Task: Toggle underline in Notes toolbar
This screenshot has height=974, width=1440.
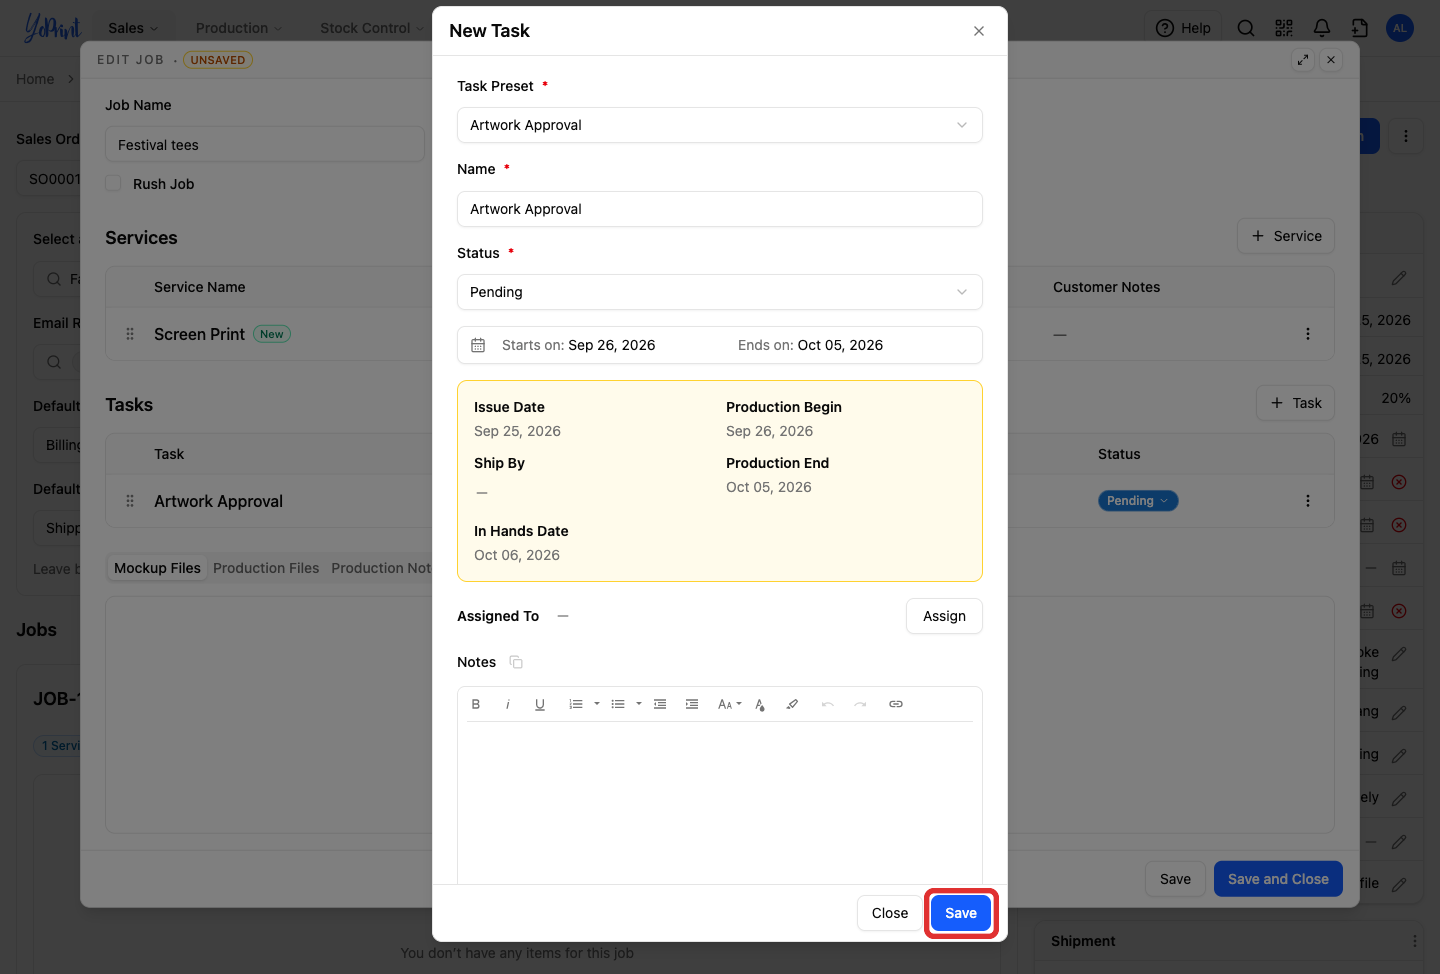Action: point(540,704)
